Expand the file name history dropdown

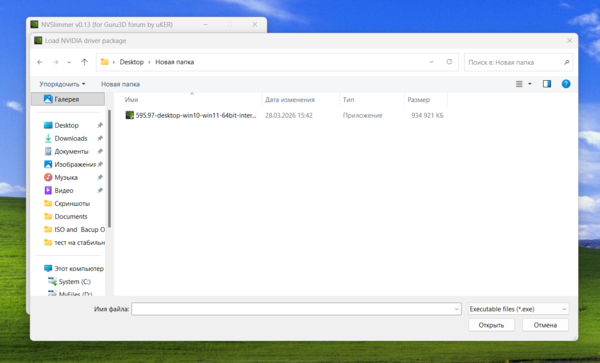click(x=457, y=309)
